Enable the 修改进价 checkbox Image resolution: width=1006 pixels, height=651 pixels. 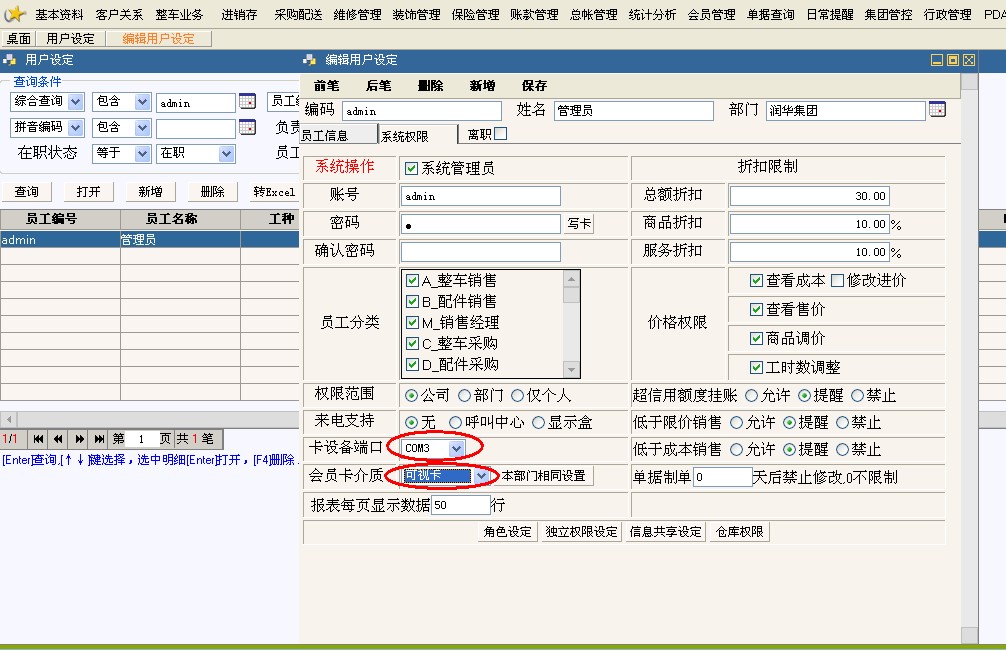(x=837, y=281)
